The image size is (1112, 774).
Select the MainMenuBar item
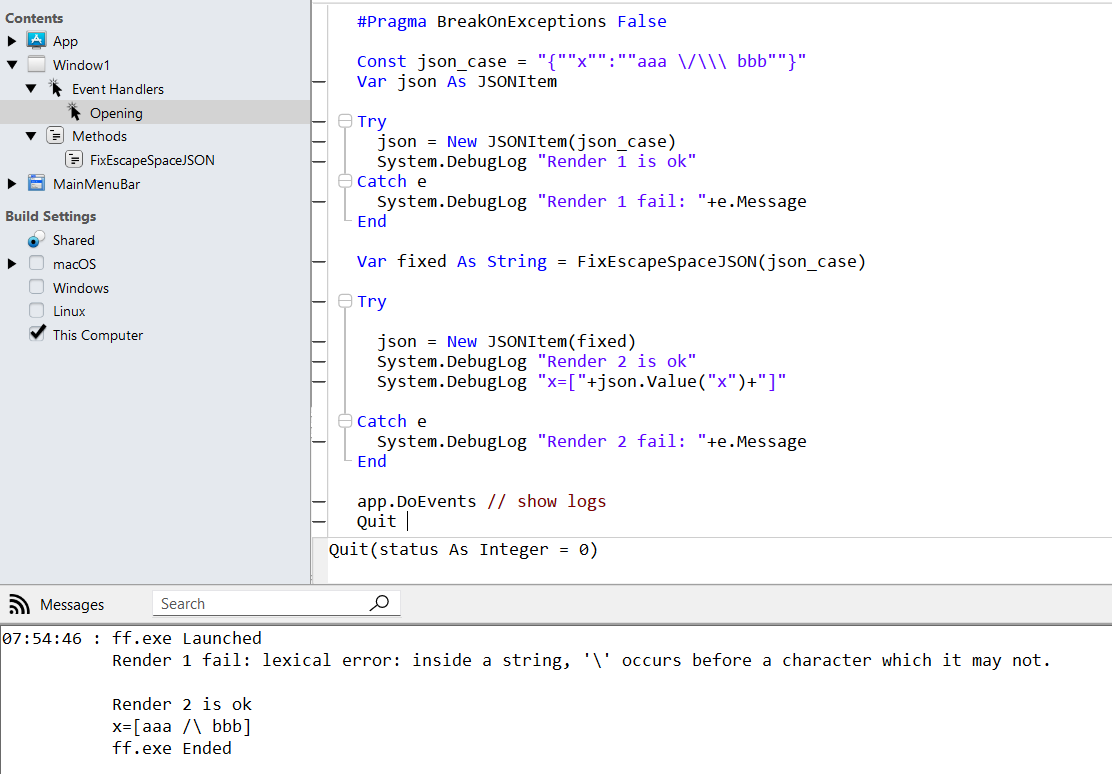tap(96, 184)
